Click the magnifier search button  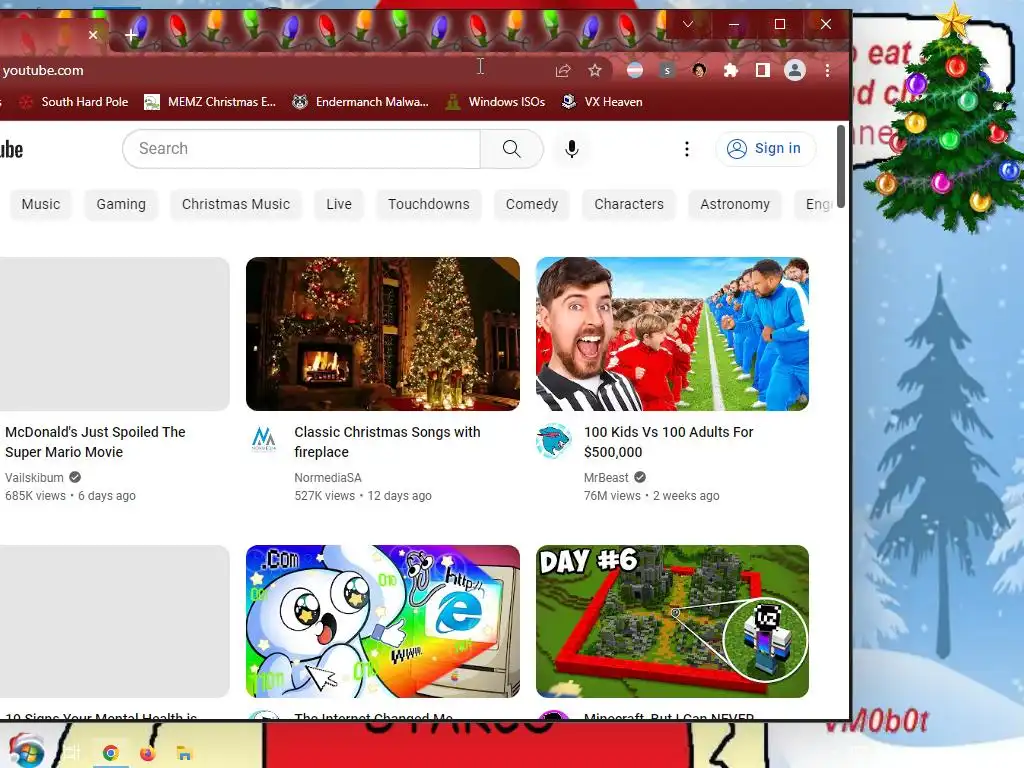(x=512, y=149)
